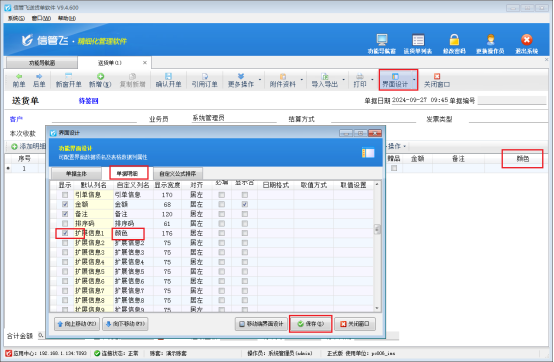This screenshot has width=554, height=362.
Task: Enable the 显示 checkbox for 排序码 row
Action: click(65, 224)
